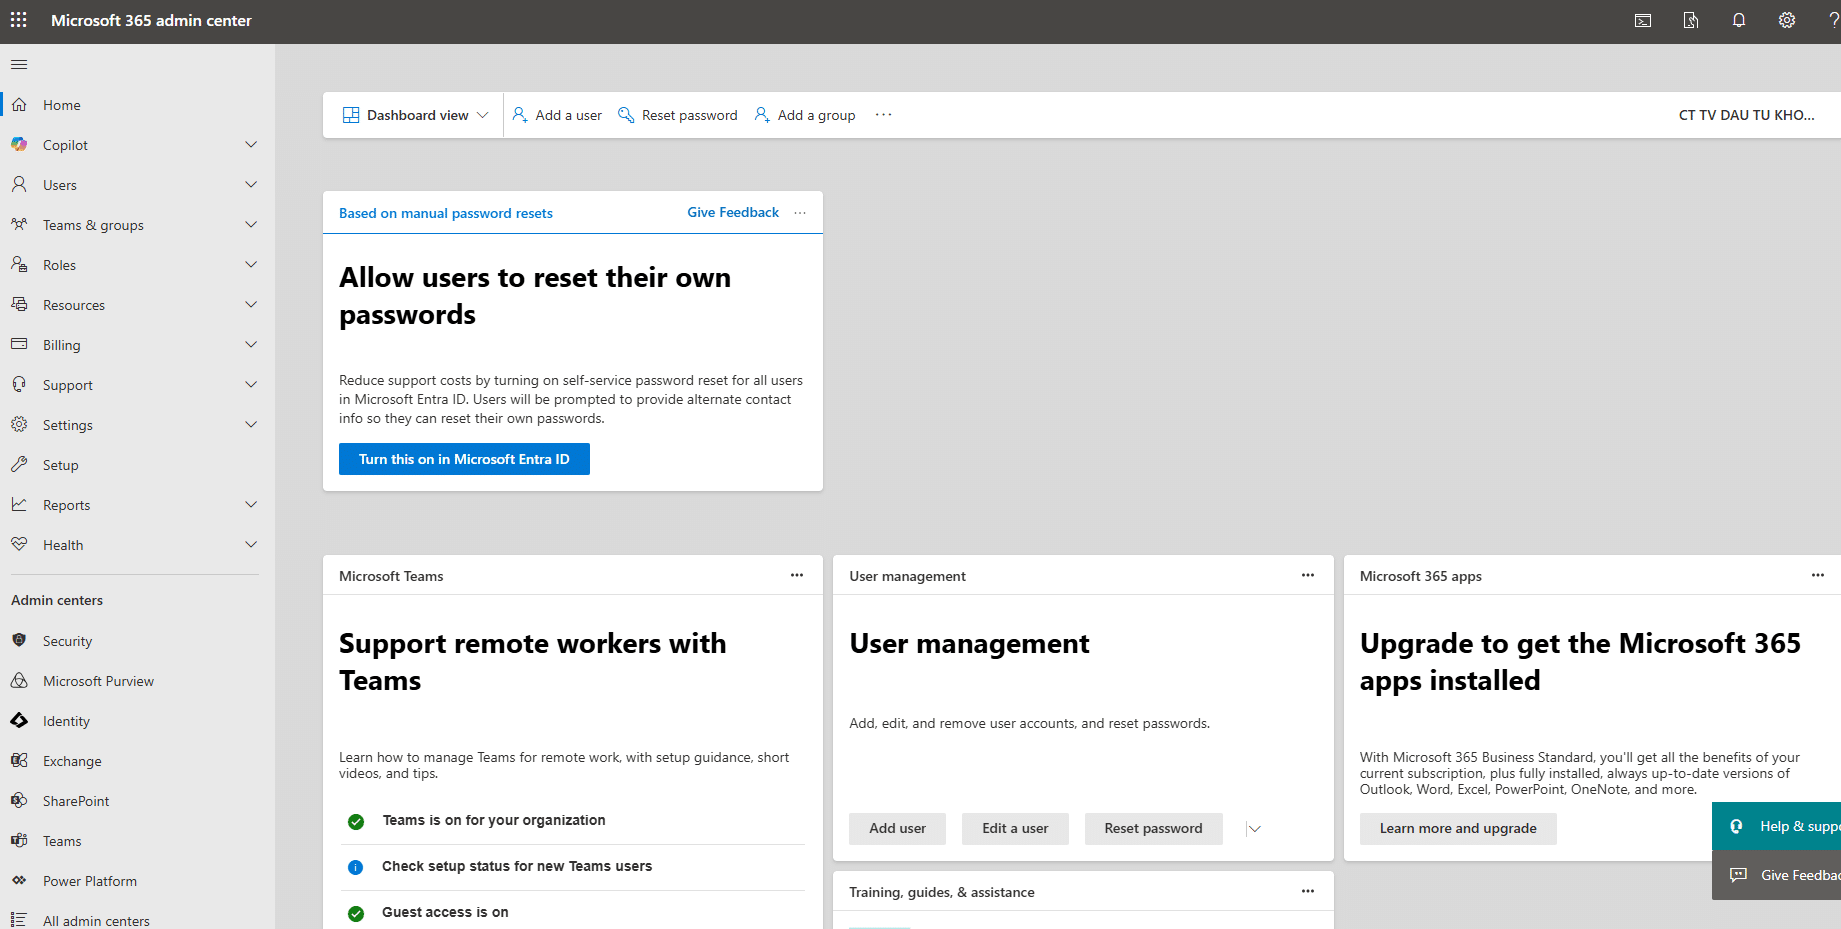Click the help question mark icon

click(x=1834, y=20)
